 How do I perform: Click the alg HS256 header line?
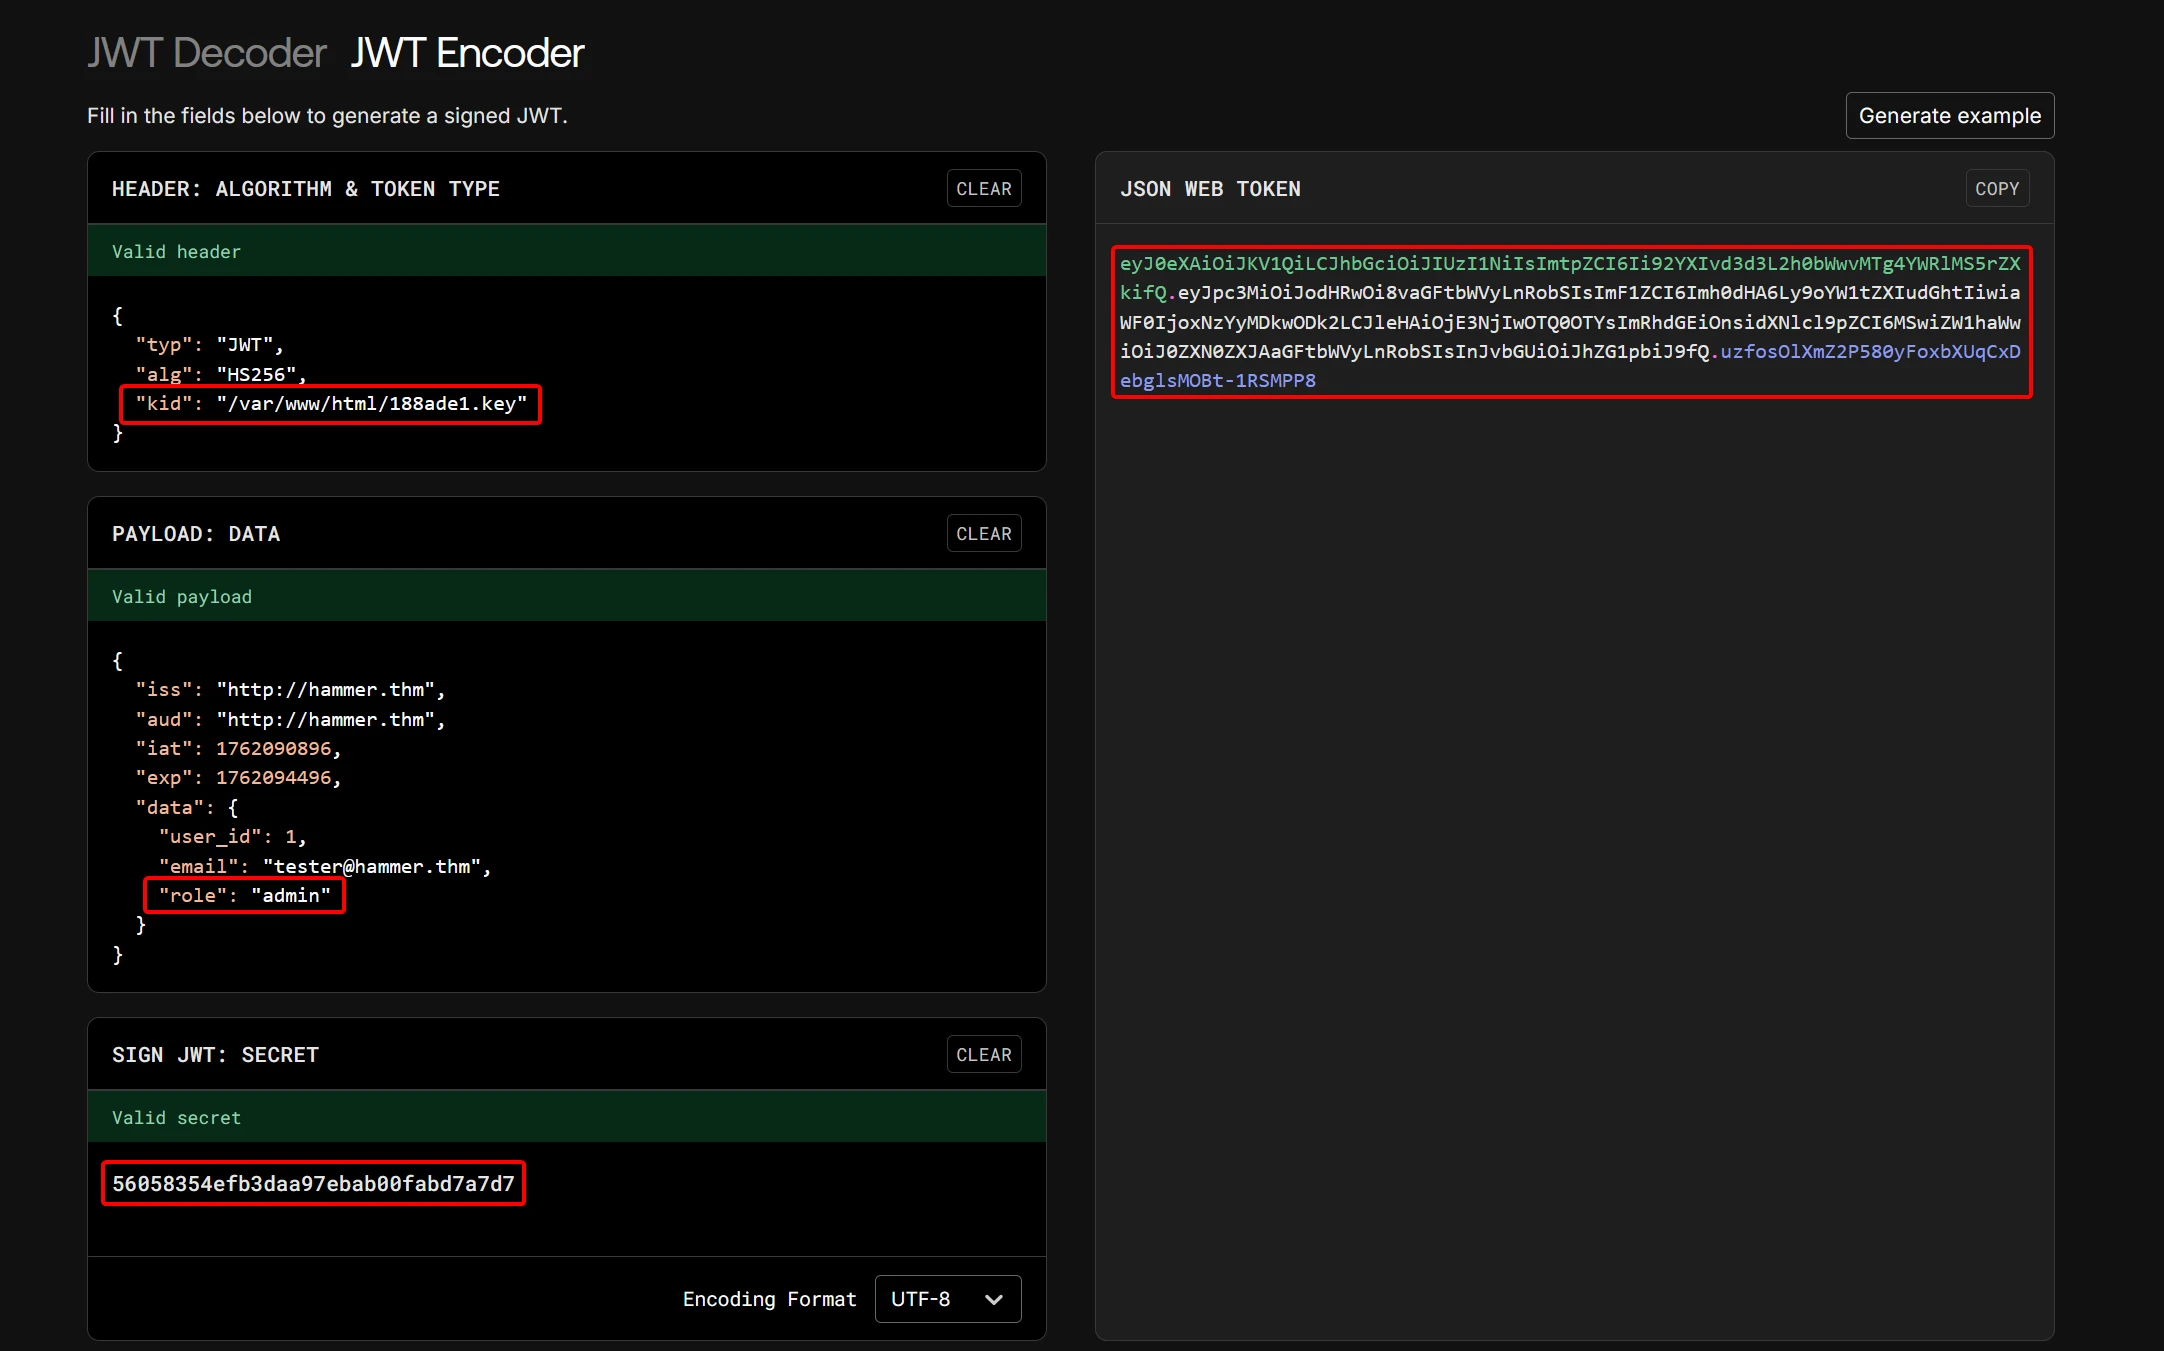coord(220,375)
